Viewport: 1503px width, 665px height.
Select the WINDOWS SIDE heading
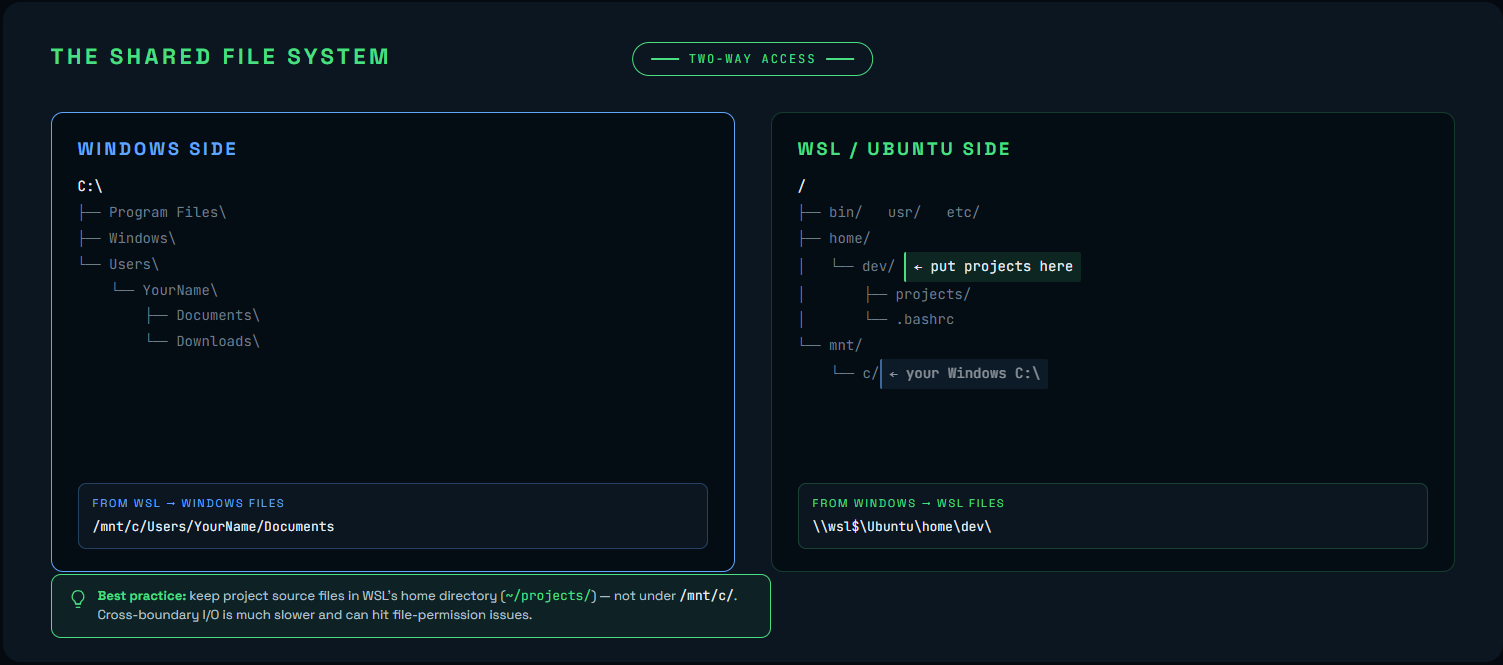157,149
